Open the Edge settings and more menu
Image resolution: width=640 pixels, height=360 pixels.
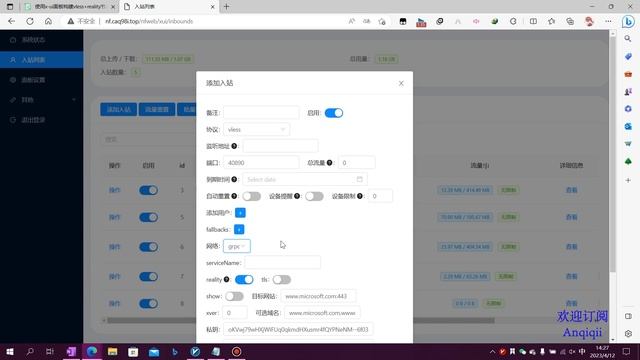click(608, 21)
